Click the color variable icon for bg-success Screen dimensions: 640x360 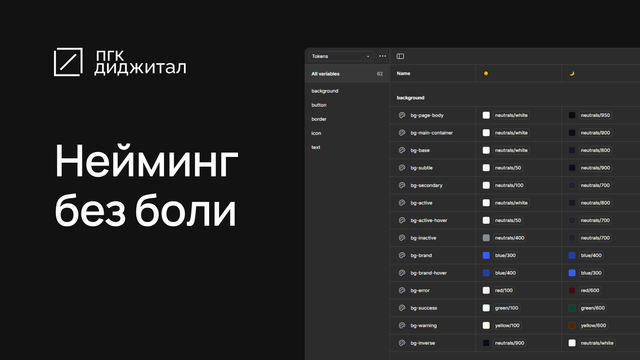(402, 308)
